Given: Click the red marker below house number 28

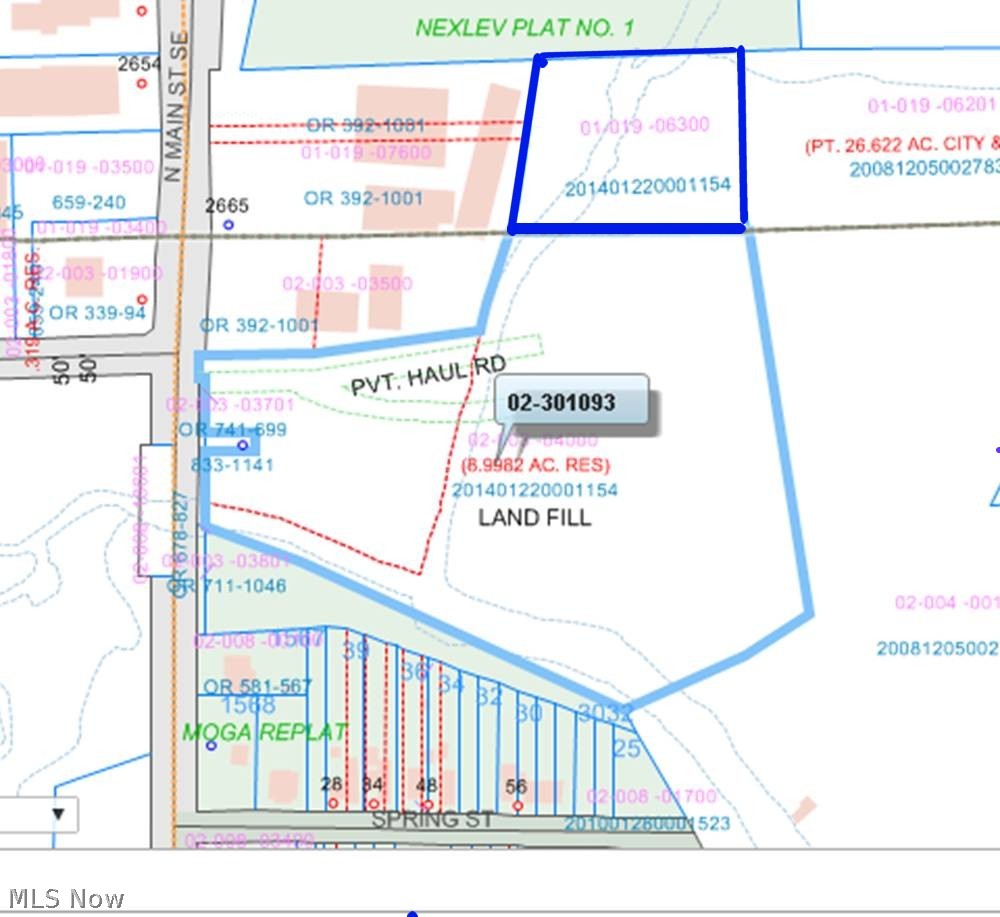Looking at the screenshot, I should coord(333,803).
